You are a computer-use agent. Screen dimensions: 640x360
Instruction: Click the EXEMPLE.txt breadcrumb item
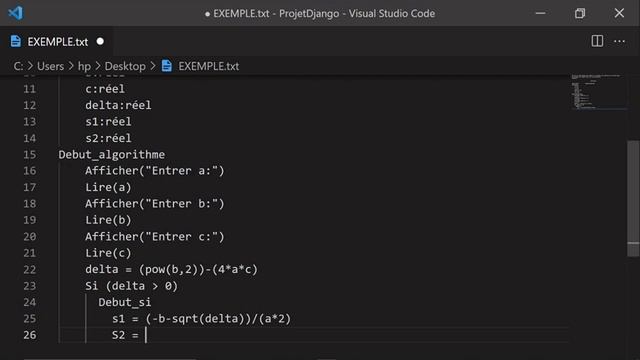coord(209,66)
